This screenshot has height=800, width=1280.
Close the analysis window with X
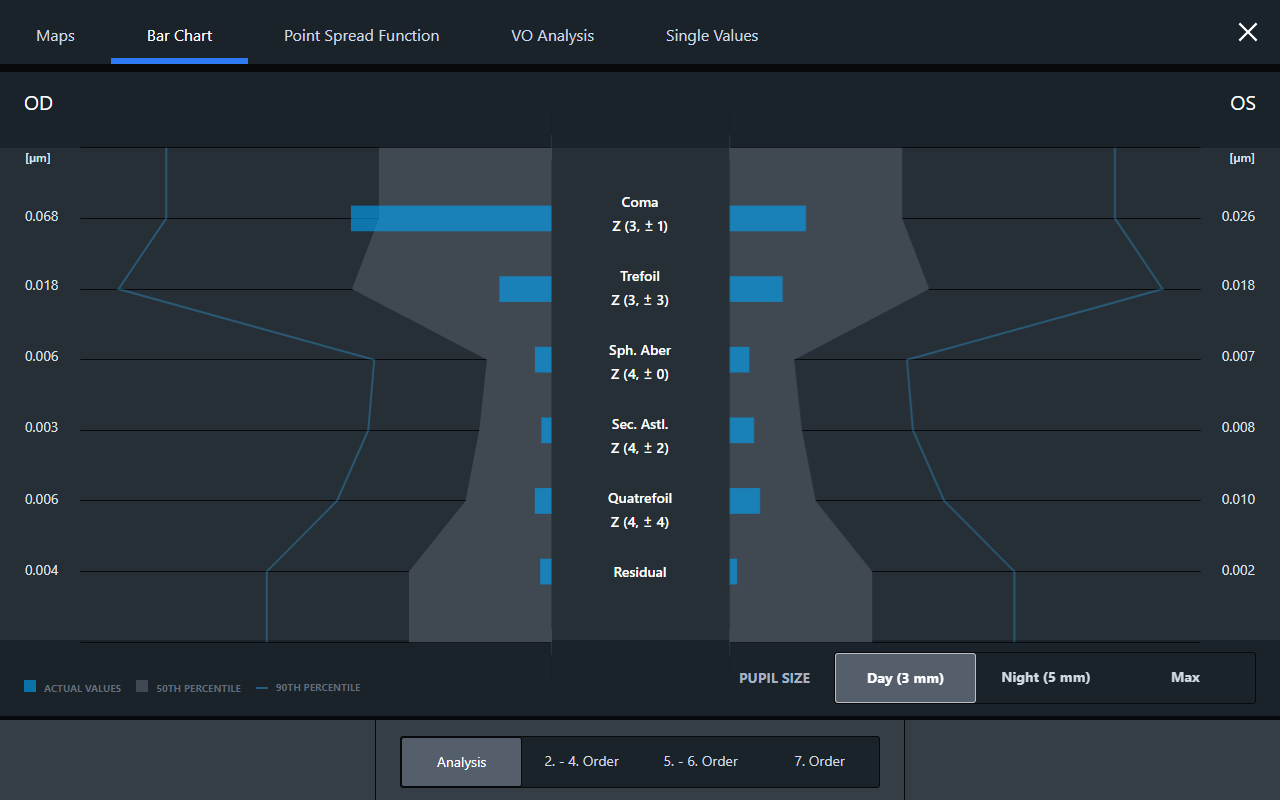pos(1247,33)
